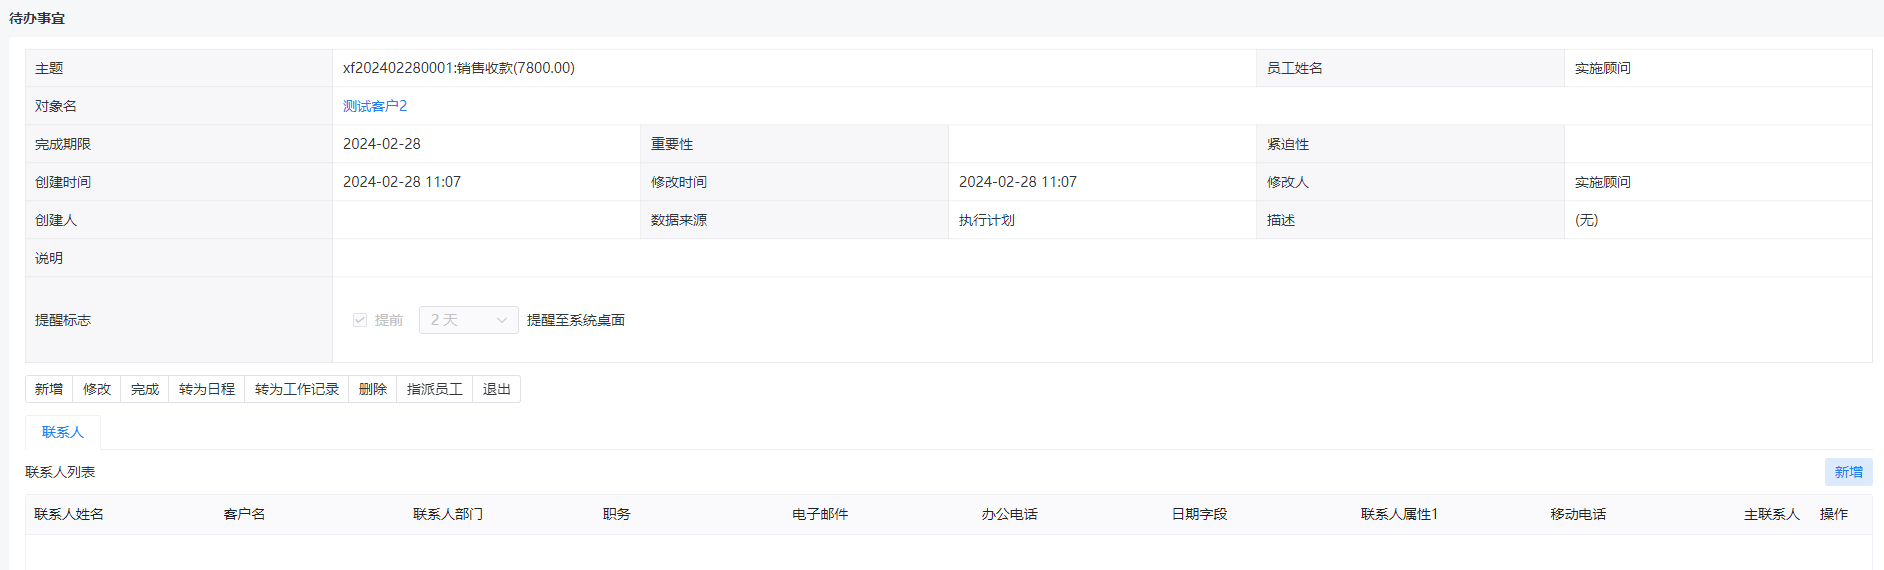Click the 客户名 column header
This screenshot has width=1884, height=570.
click(x=245, y=514)
